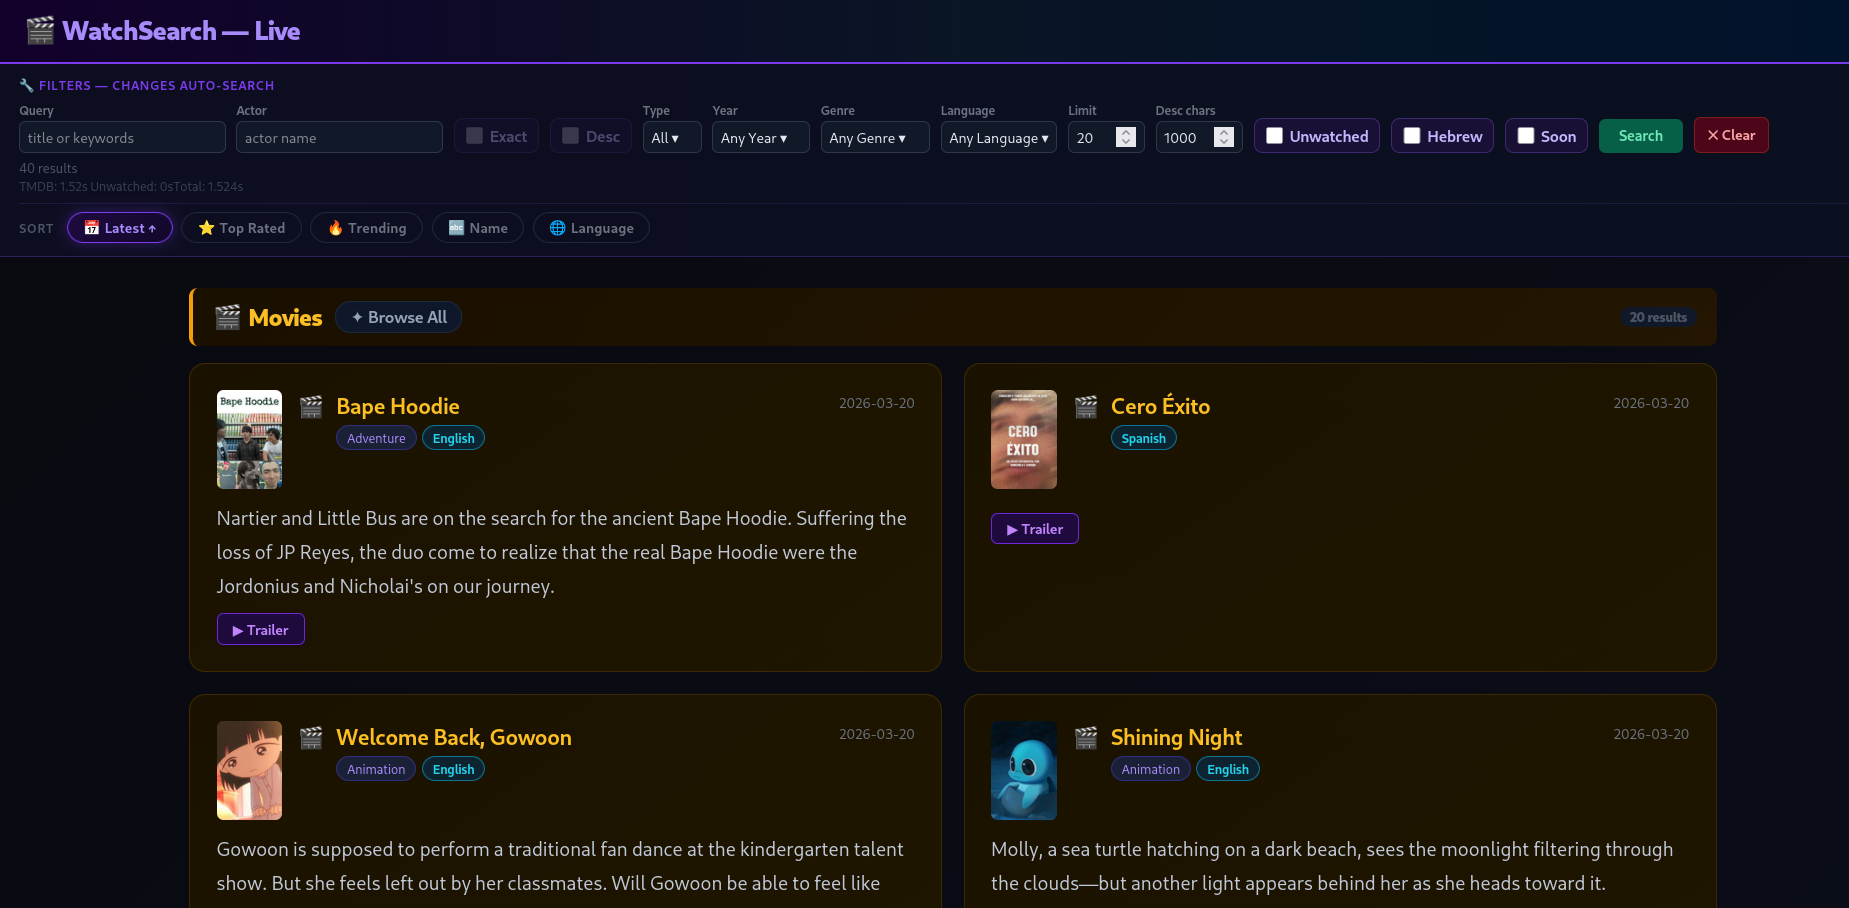Click the WatchSearch clapperboard logo icon
Viewport: 1849px width, 908px height.
(40, 31)
